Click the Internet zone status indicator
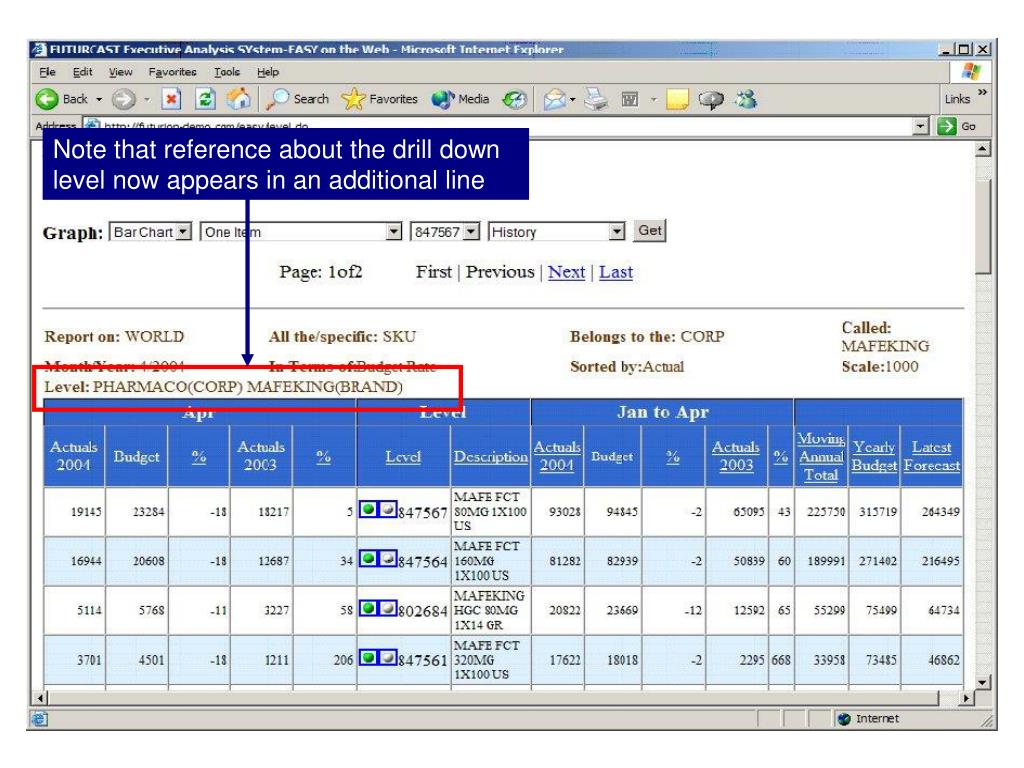Image resolution: width=1024 pixels, height=768 pixels. point(869,718)
